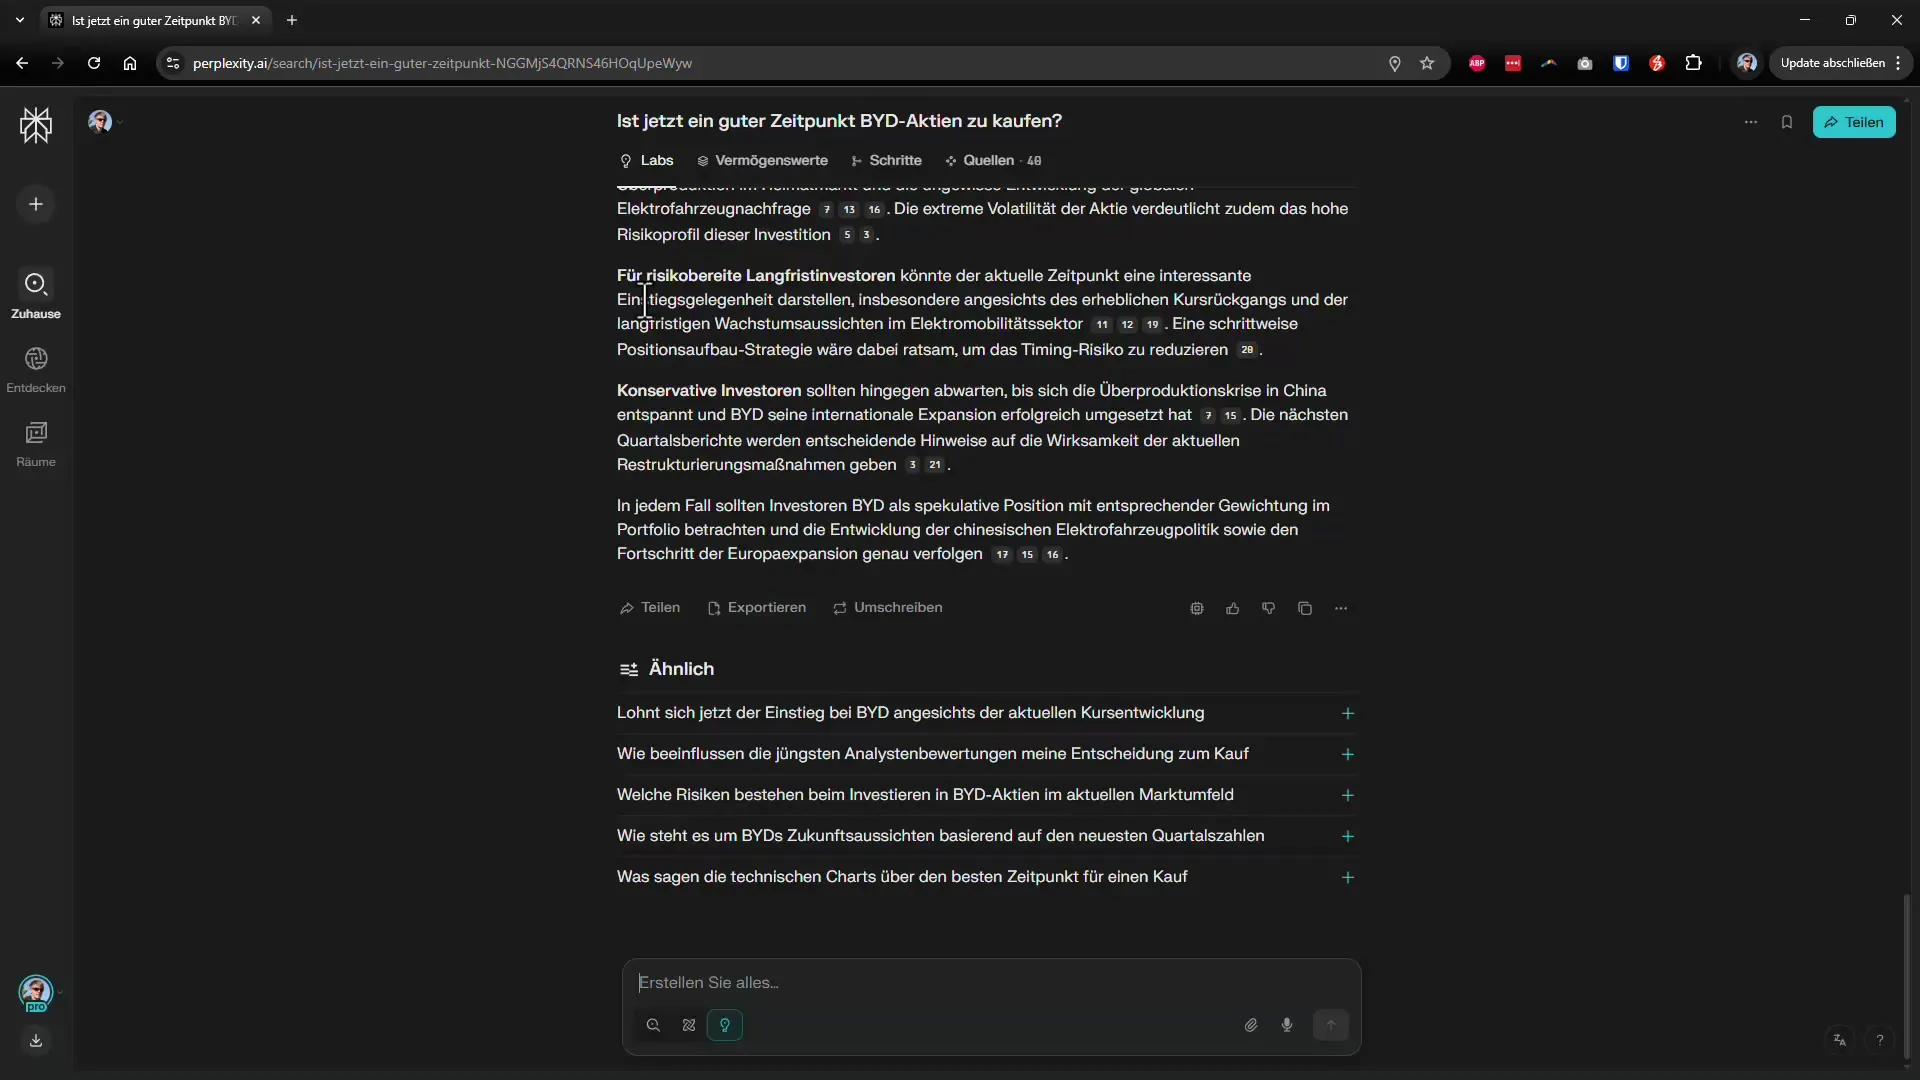Submit the query with arrow button
Image resolution: width=1920 pixels, height=1080 pixels.
pyautogui.click(x=1331, y=1025)
